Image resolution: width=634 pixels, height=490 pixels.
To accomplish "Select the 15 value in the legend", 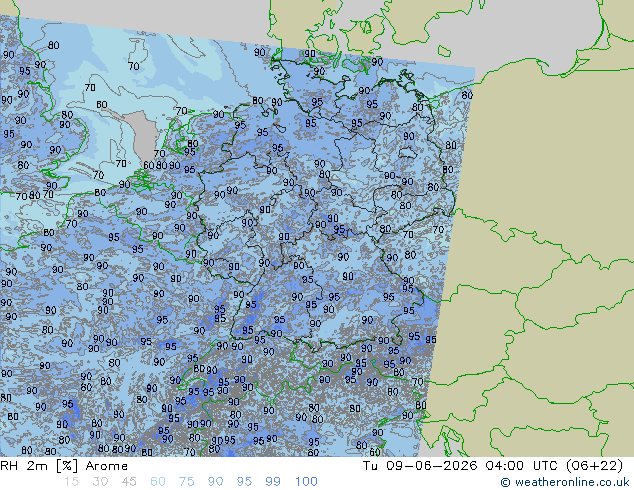I will tap(71, 482).
